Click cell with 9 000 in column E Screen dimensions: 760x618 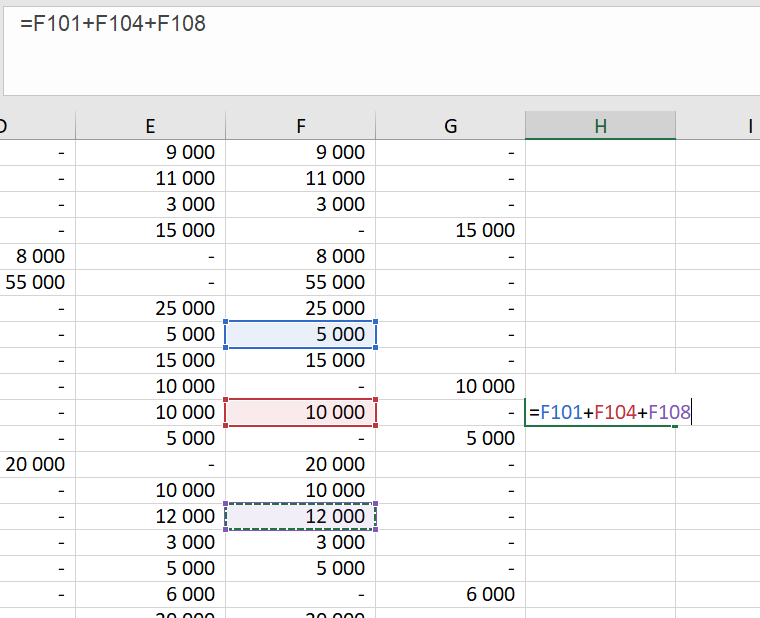click(x=150, y=152)
